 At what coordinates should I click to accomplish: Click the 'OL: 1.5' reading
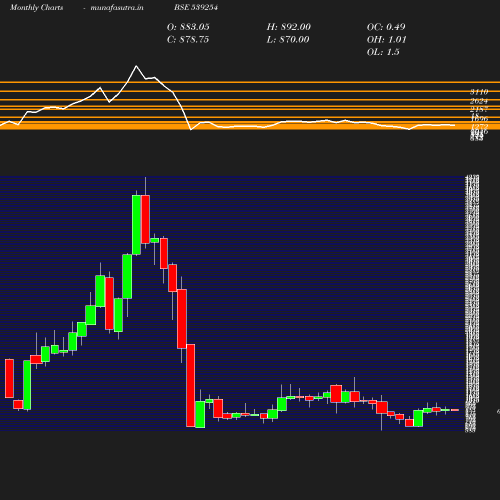(x=383, y=52)
